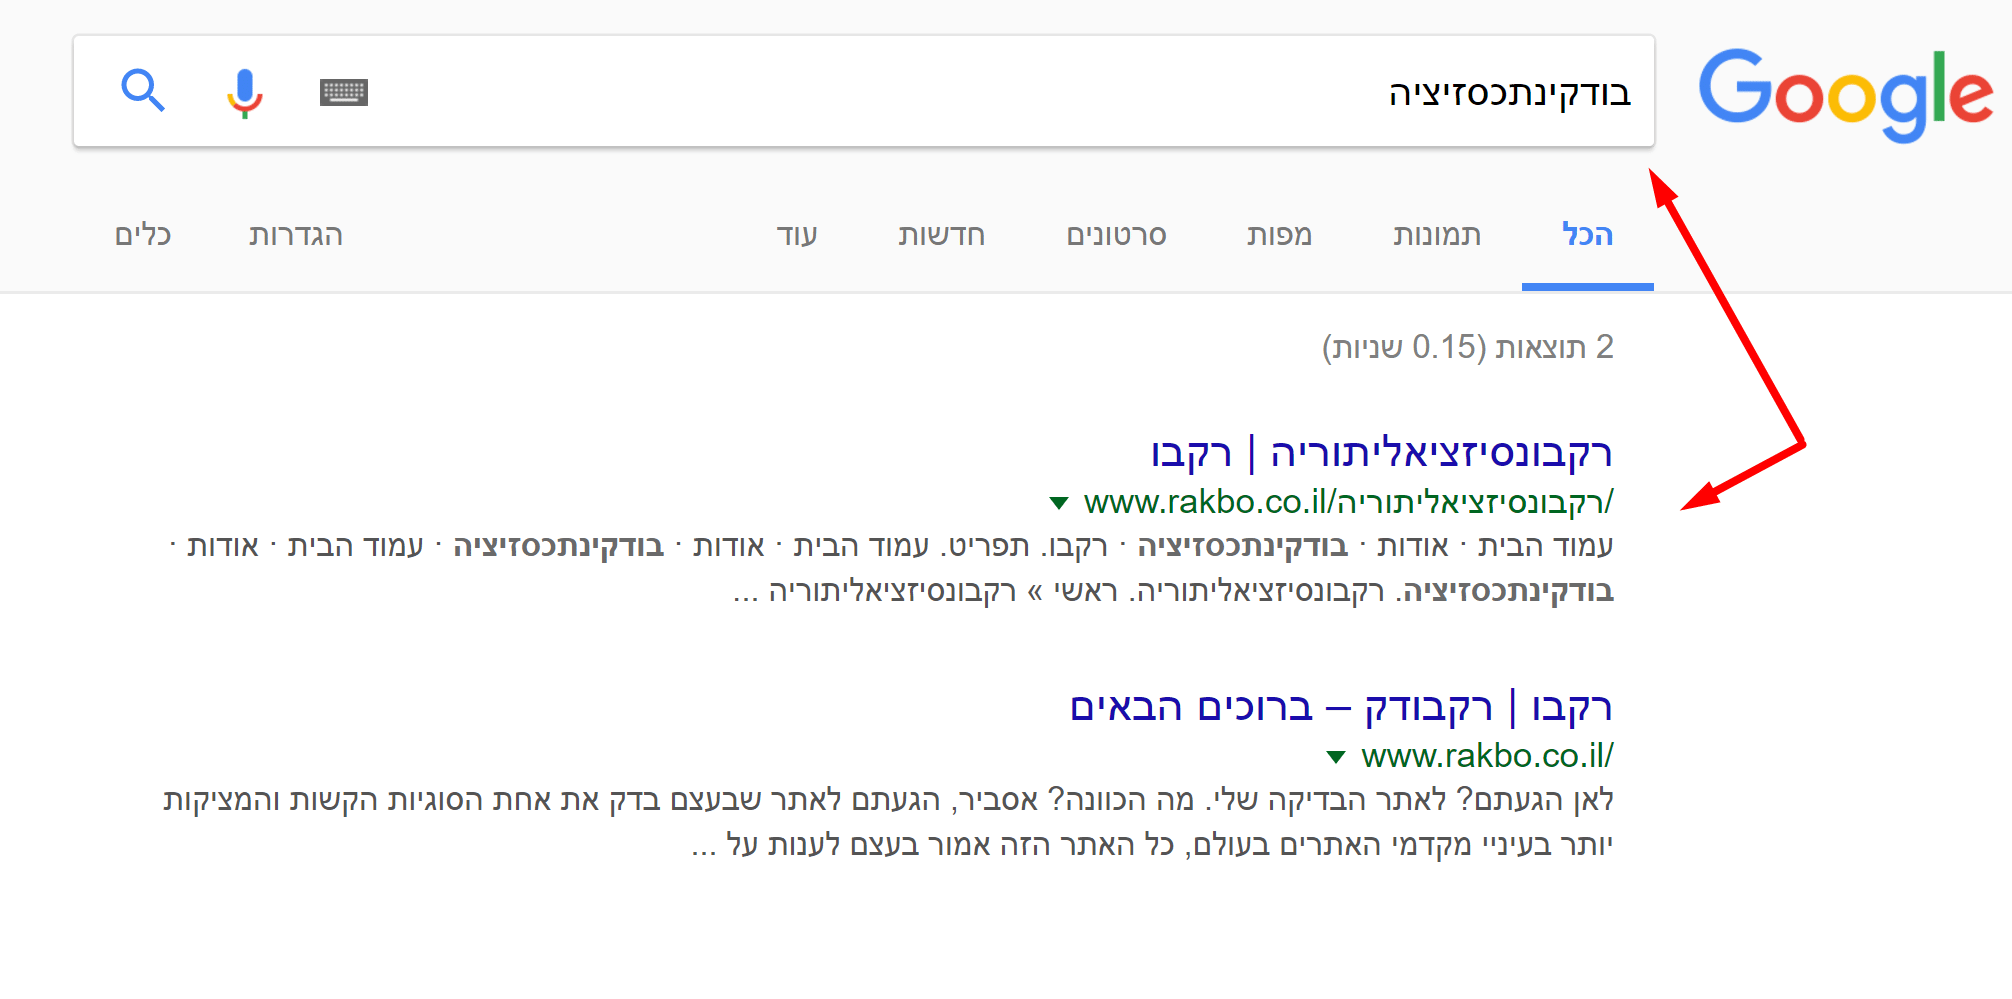Switch to the תמונות tab

coord(1437,235)
